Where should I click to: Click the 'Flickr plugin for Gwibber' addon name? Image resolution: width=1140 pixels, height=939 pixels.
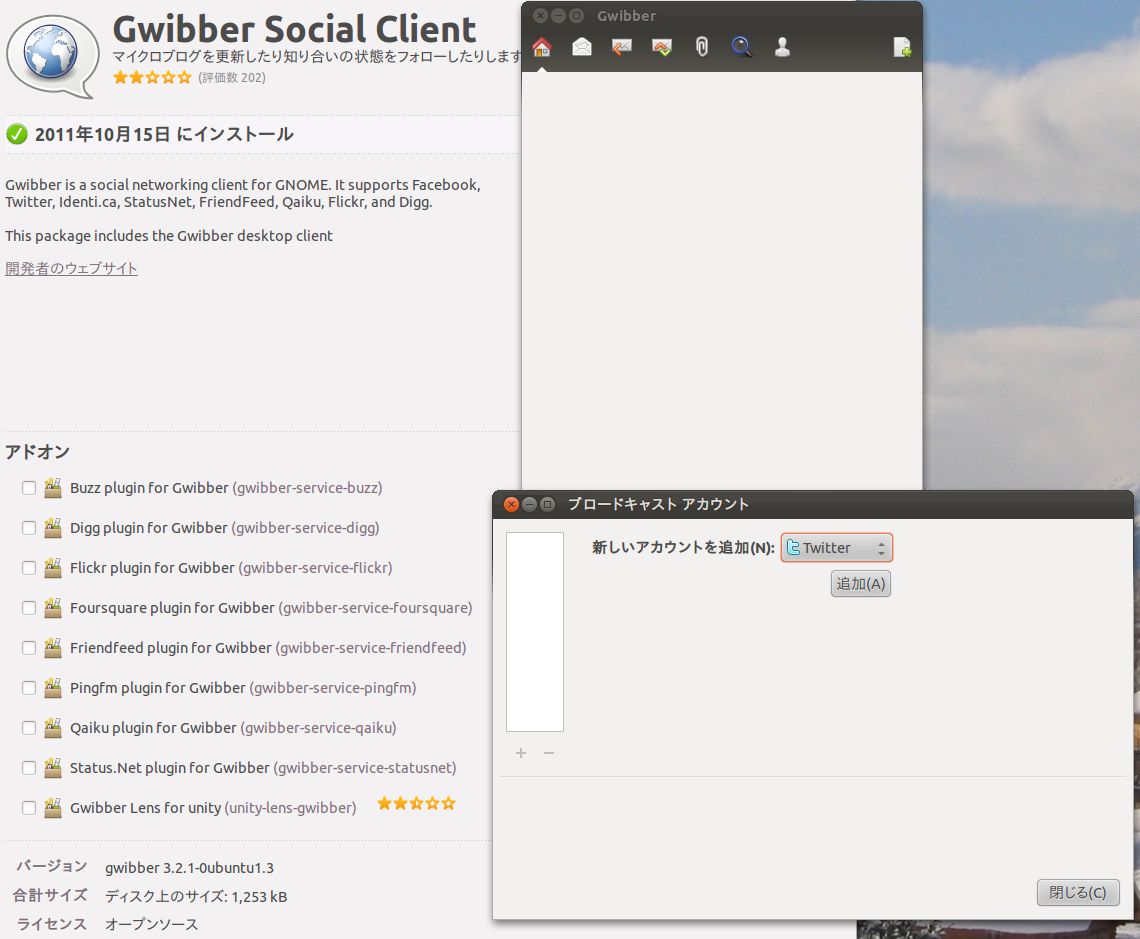tap(152, 568)
